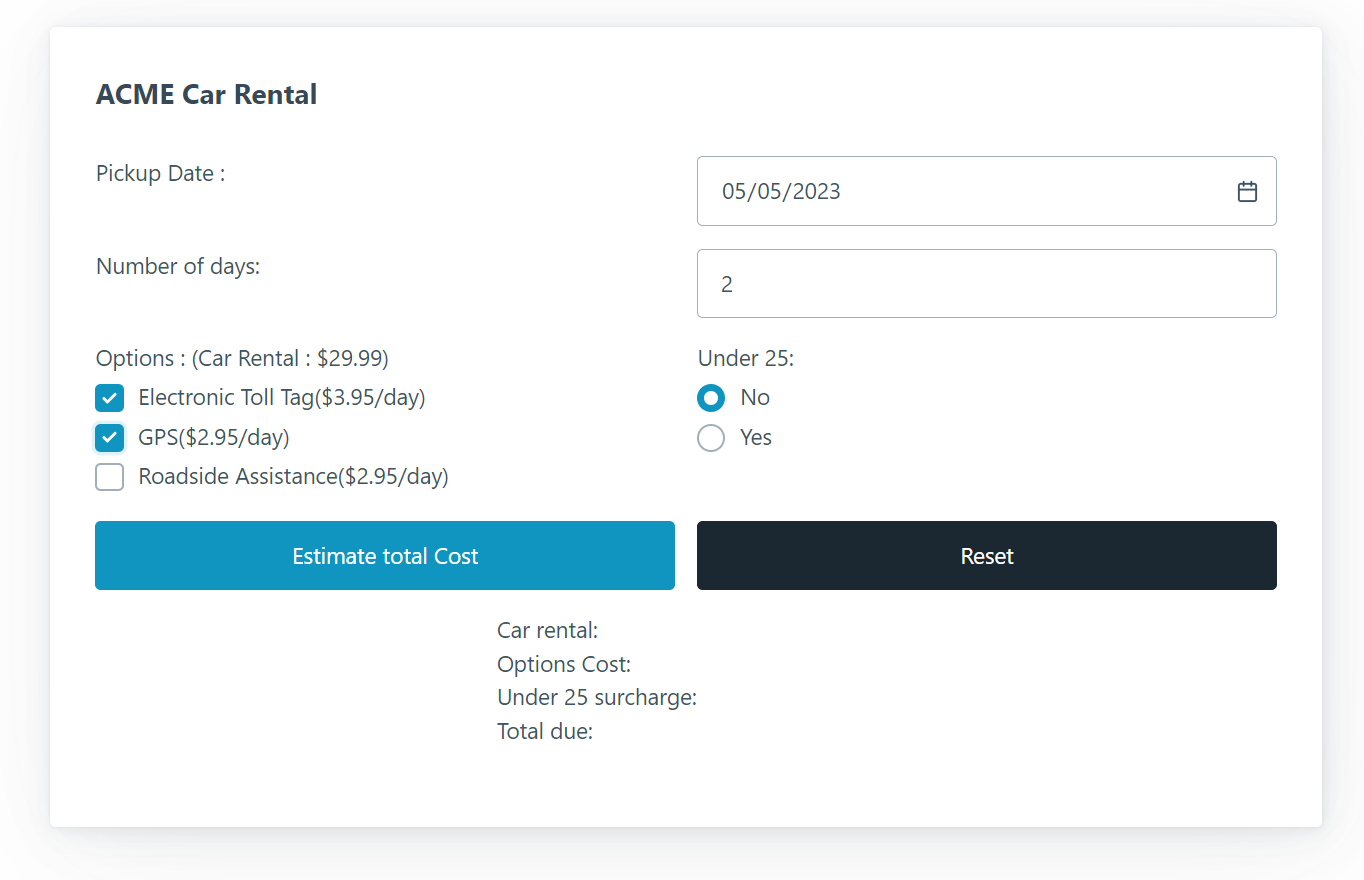The width and height of the screenshot is (1364, 880).
Task: Select Yes for Under 25
Action: tap(710, 438)
